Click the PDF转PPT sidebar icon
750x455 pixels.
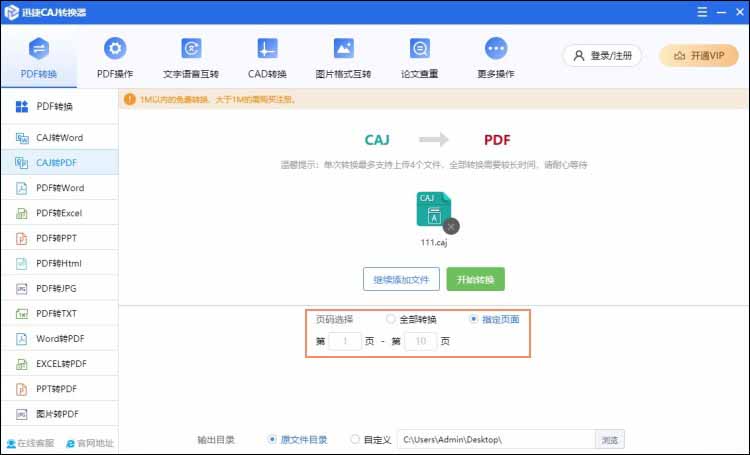point(22,238)
